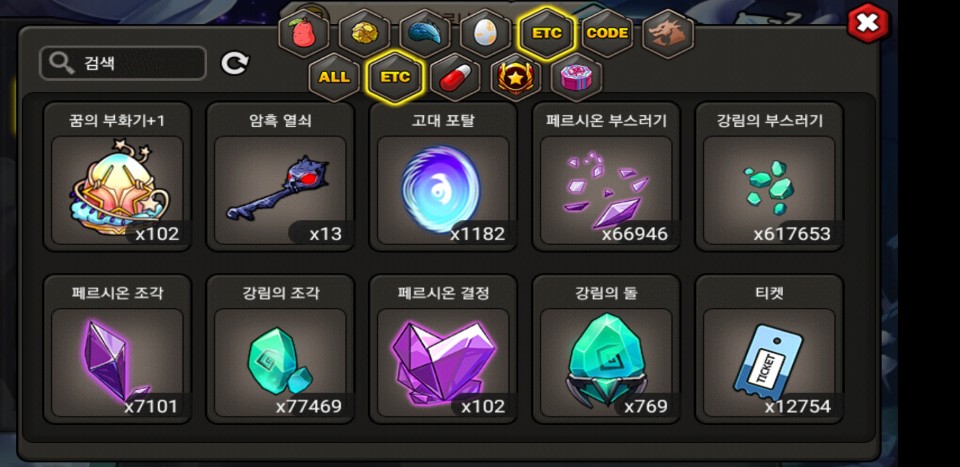Select the lower ETC subcategory filter

tap(395, 78)
